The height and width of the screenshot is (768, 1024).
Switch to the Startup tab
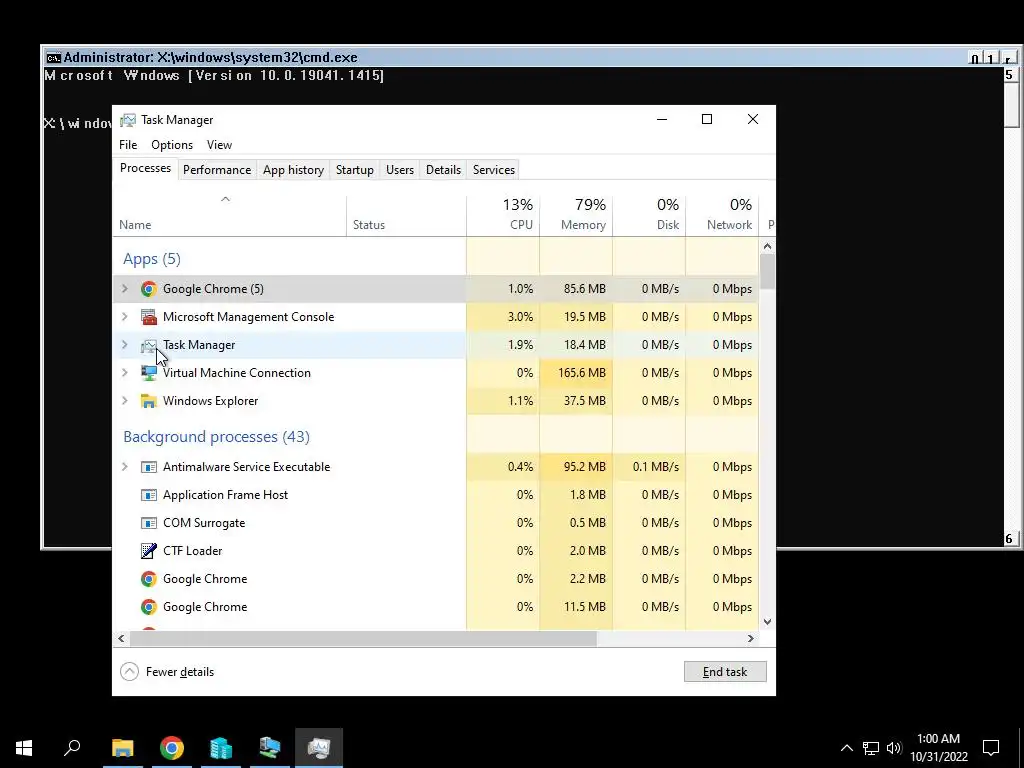click(x=355, y=170)
